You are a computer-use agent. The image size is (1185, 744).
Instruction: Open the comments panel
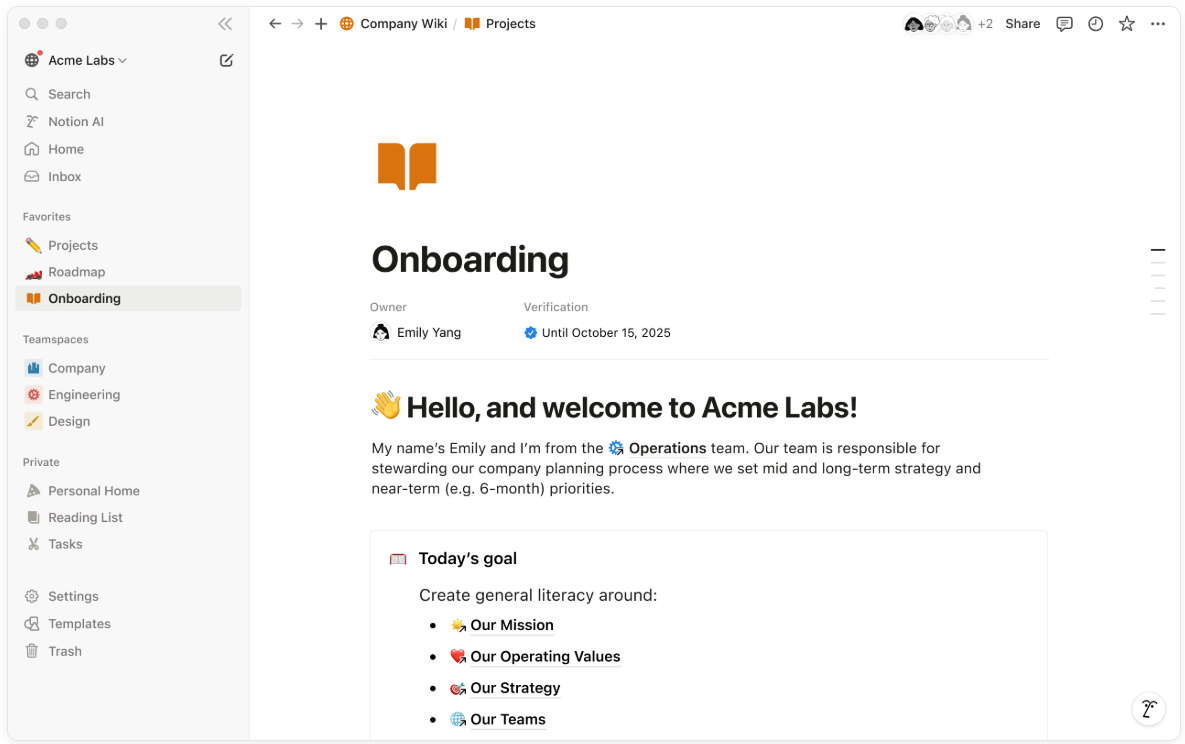(1064, 23)
